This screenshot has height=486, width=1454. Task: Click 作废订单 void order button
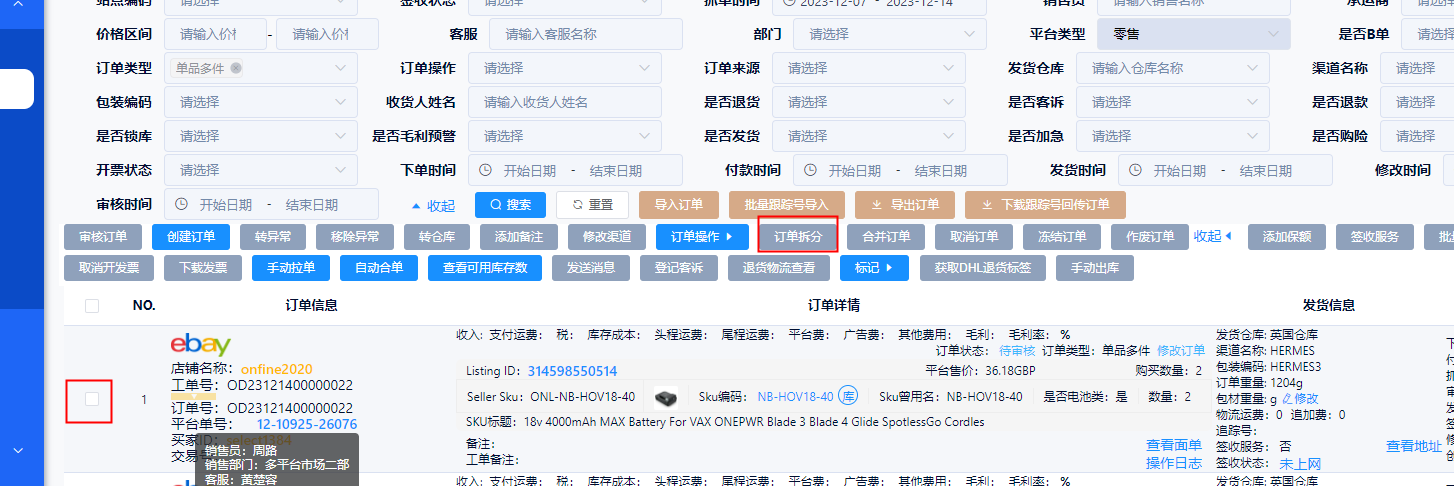coord(1150,238)
